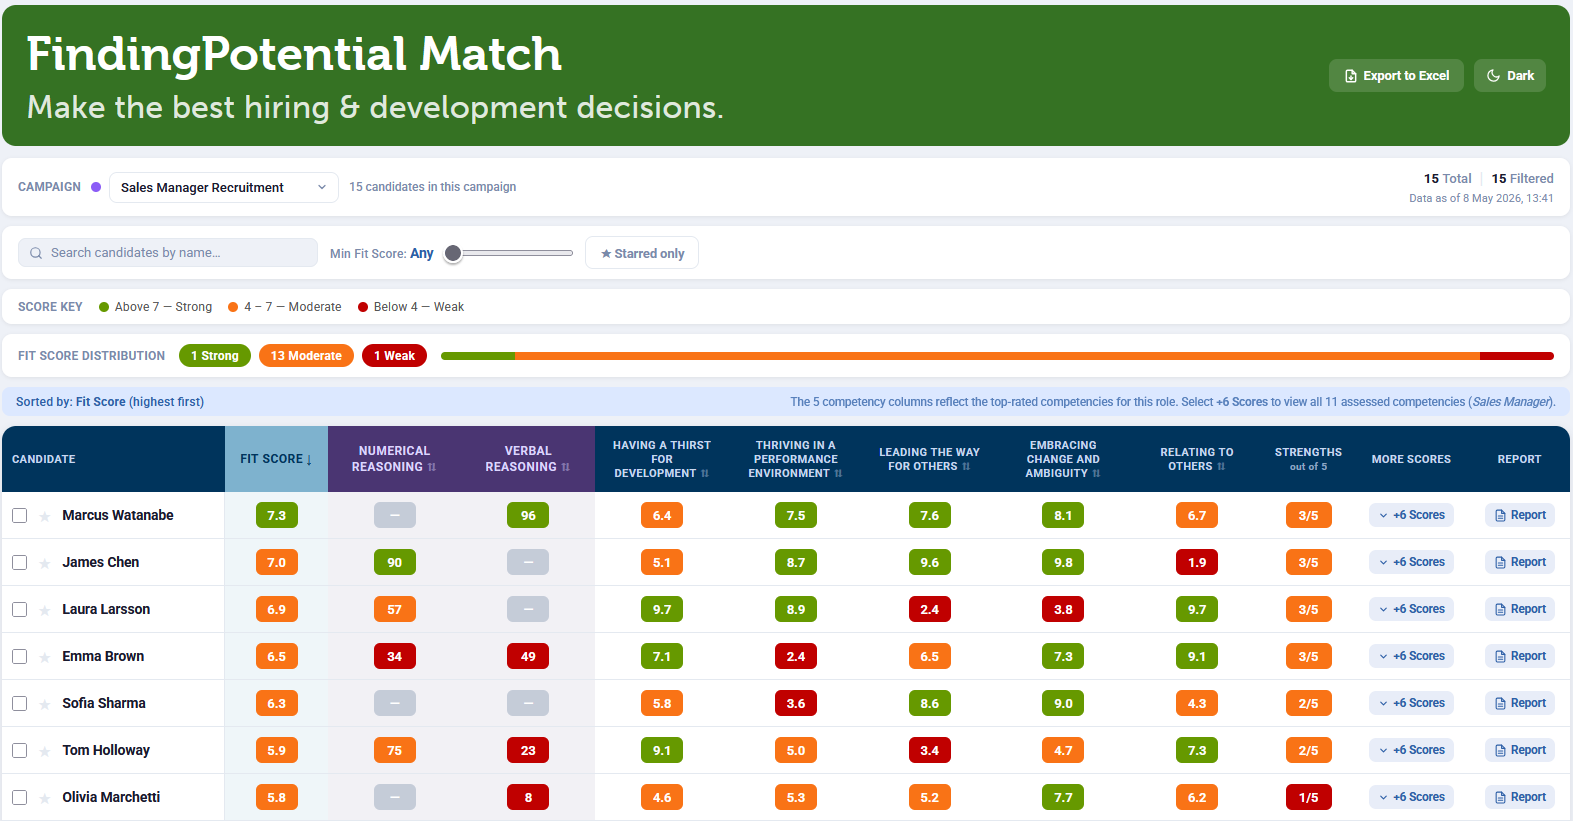Filter by 13 Moderate distribution pill
Screen dimensions: 1573x821
point(306,356)
